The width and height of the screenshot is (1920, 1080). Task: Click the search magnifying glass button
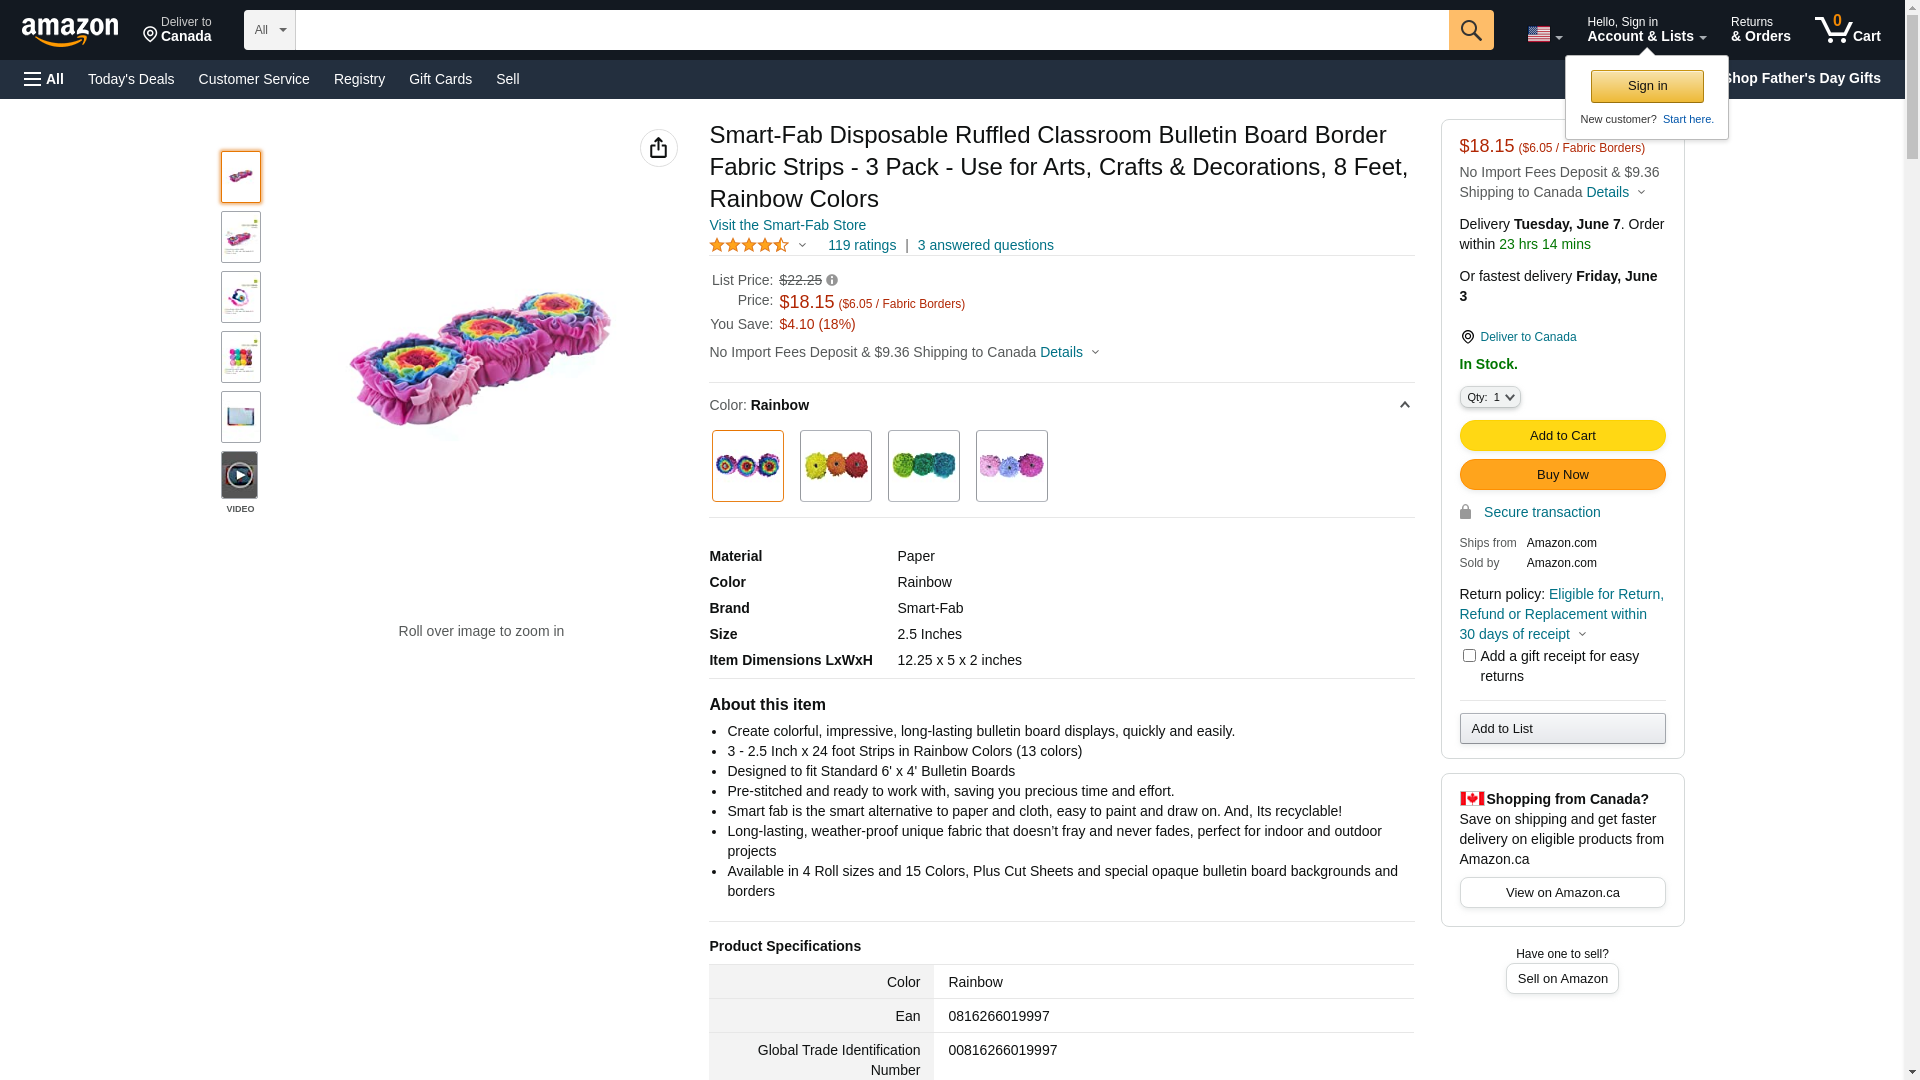click(1470, 30)
